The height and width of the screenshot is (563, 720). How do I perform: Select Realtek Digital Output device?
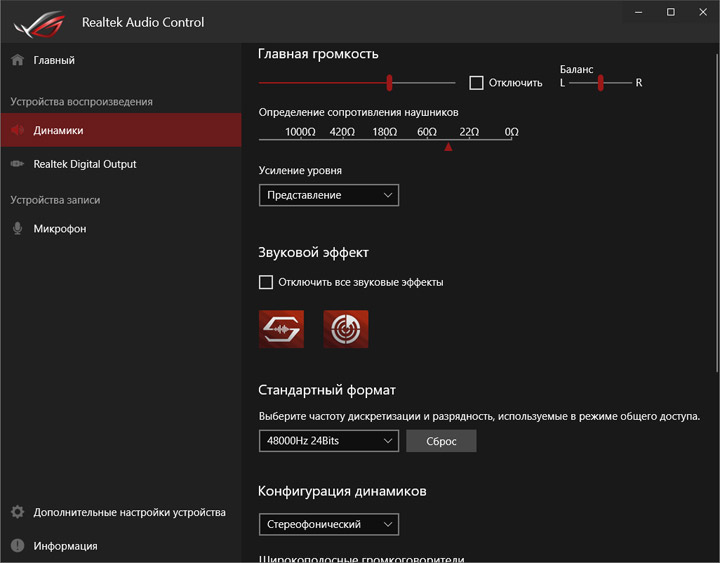click(121, 164)
